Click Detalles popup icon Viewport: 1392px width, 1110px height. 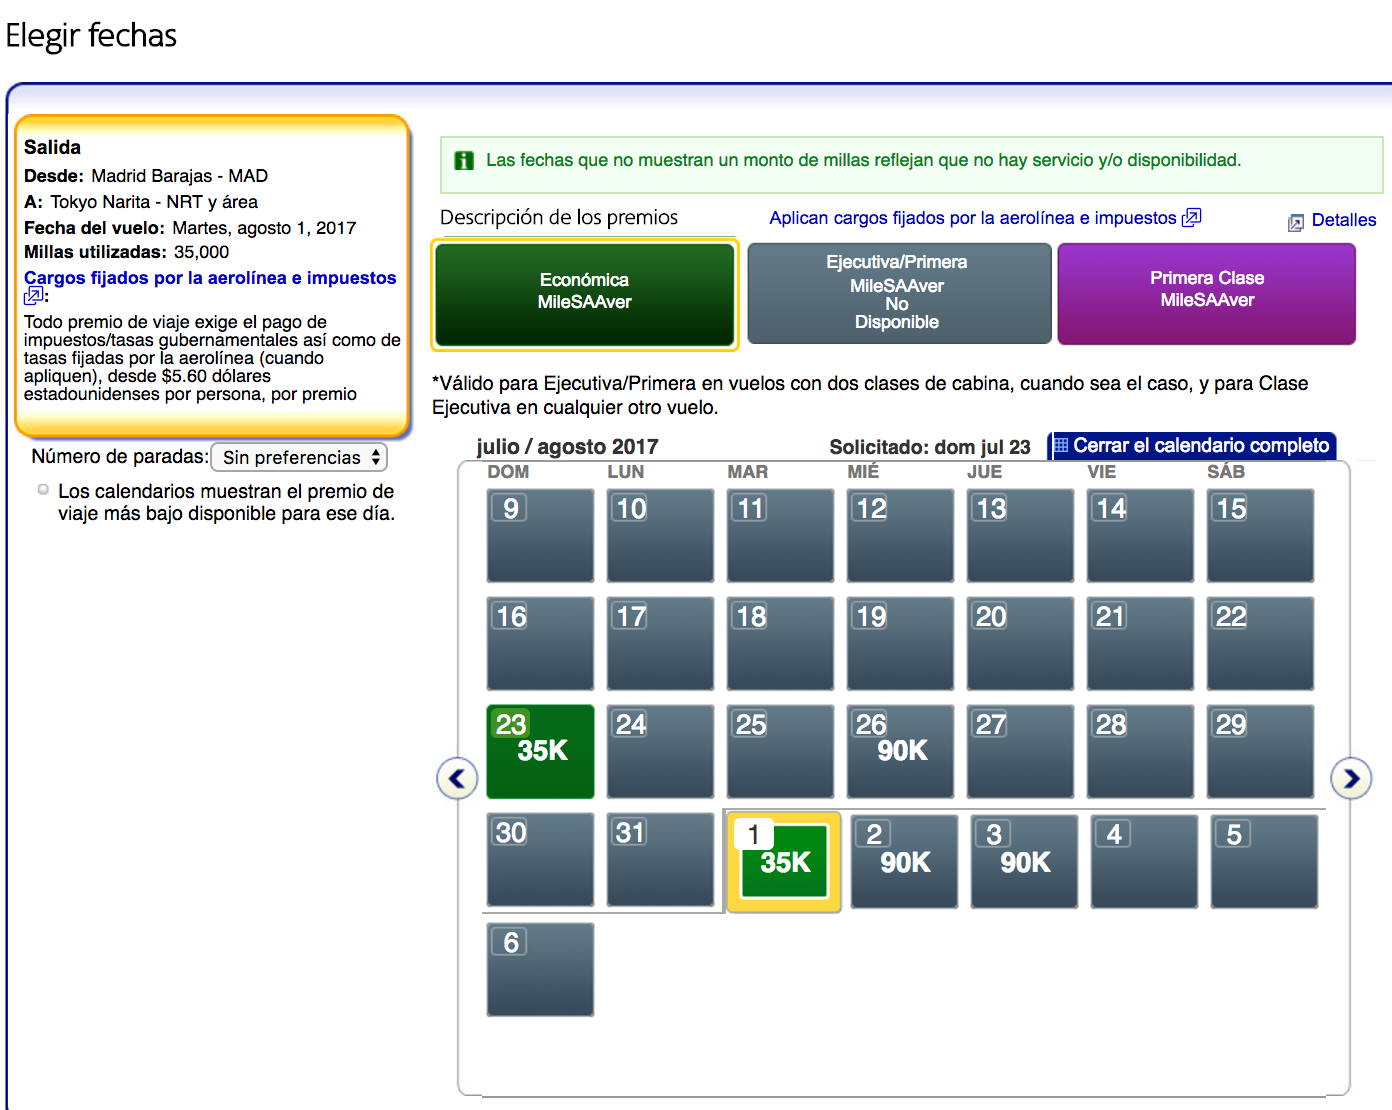1296,222
